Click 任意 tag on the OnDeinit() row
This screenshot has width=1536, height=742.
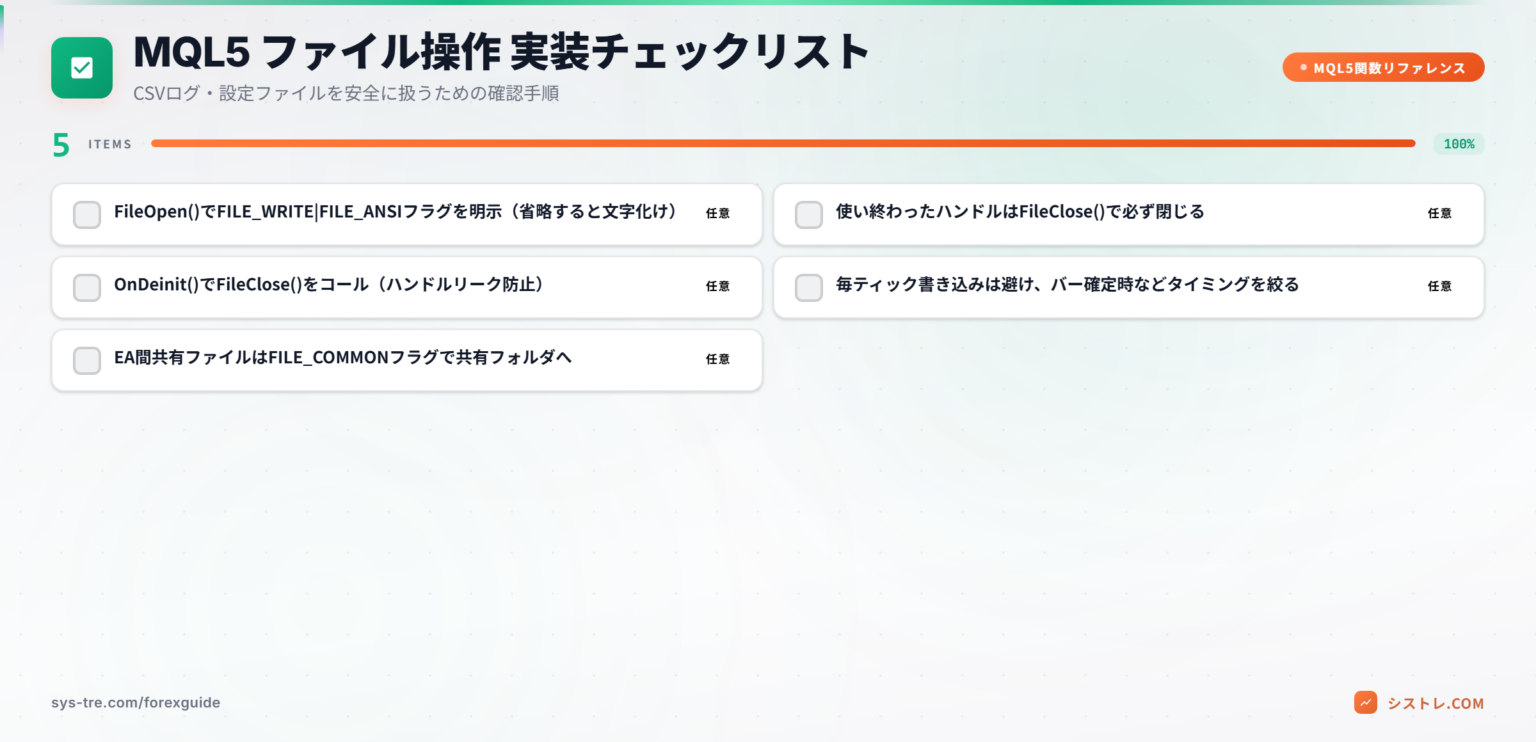(718, 286)
